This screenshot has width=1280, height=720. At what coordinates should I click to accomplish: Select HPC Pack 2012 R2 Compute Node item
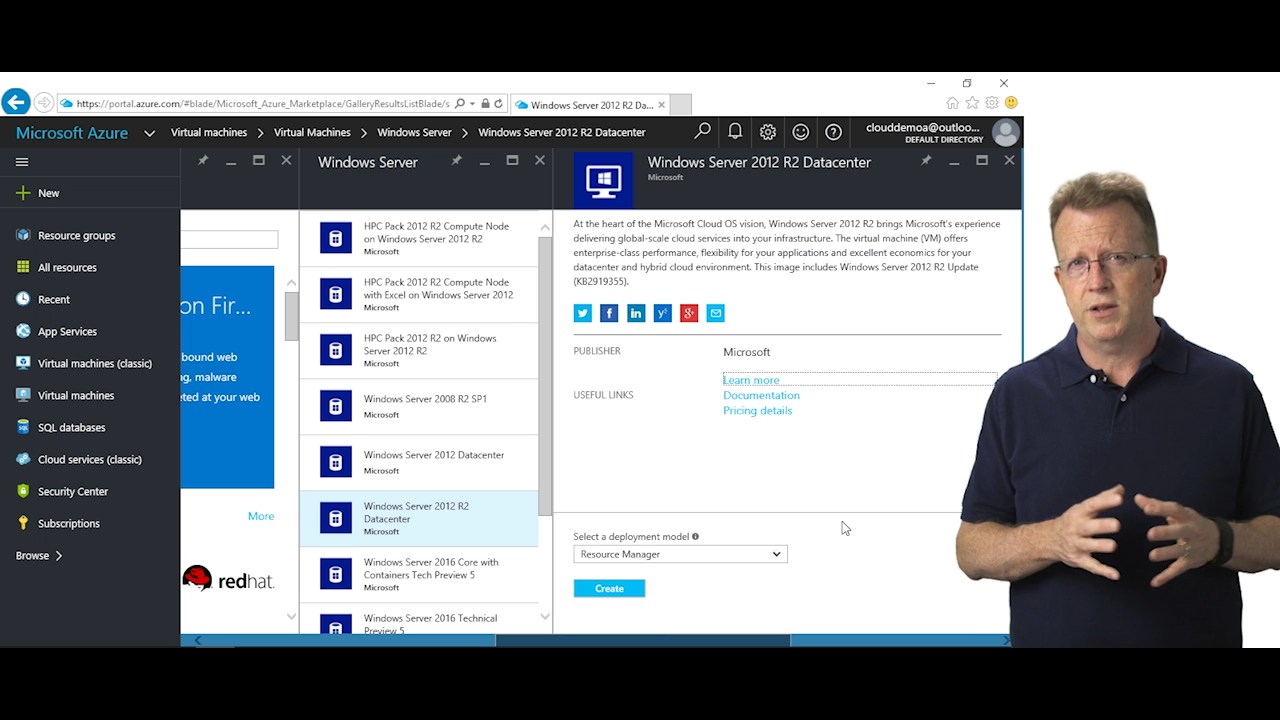(419, 238)
